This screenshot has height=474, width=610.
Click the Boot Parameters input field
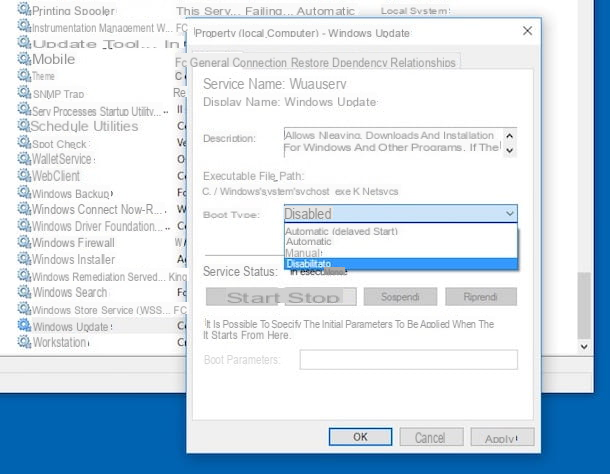tap(408, 360)
